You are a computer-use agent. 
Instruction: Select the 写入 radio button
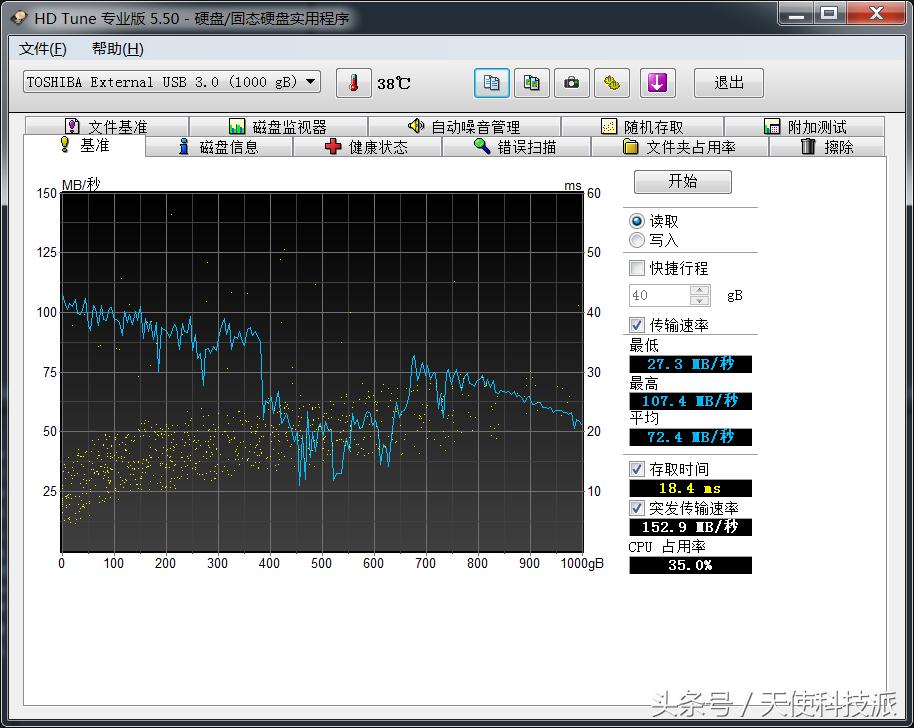pos(637,240)
